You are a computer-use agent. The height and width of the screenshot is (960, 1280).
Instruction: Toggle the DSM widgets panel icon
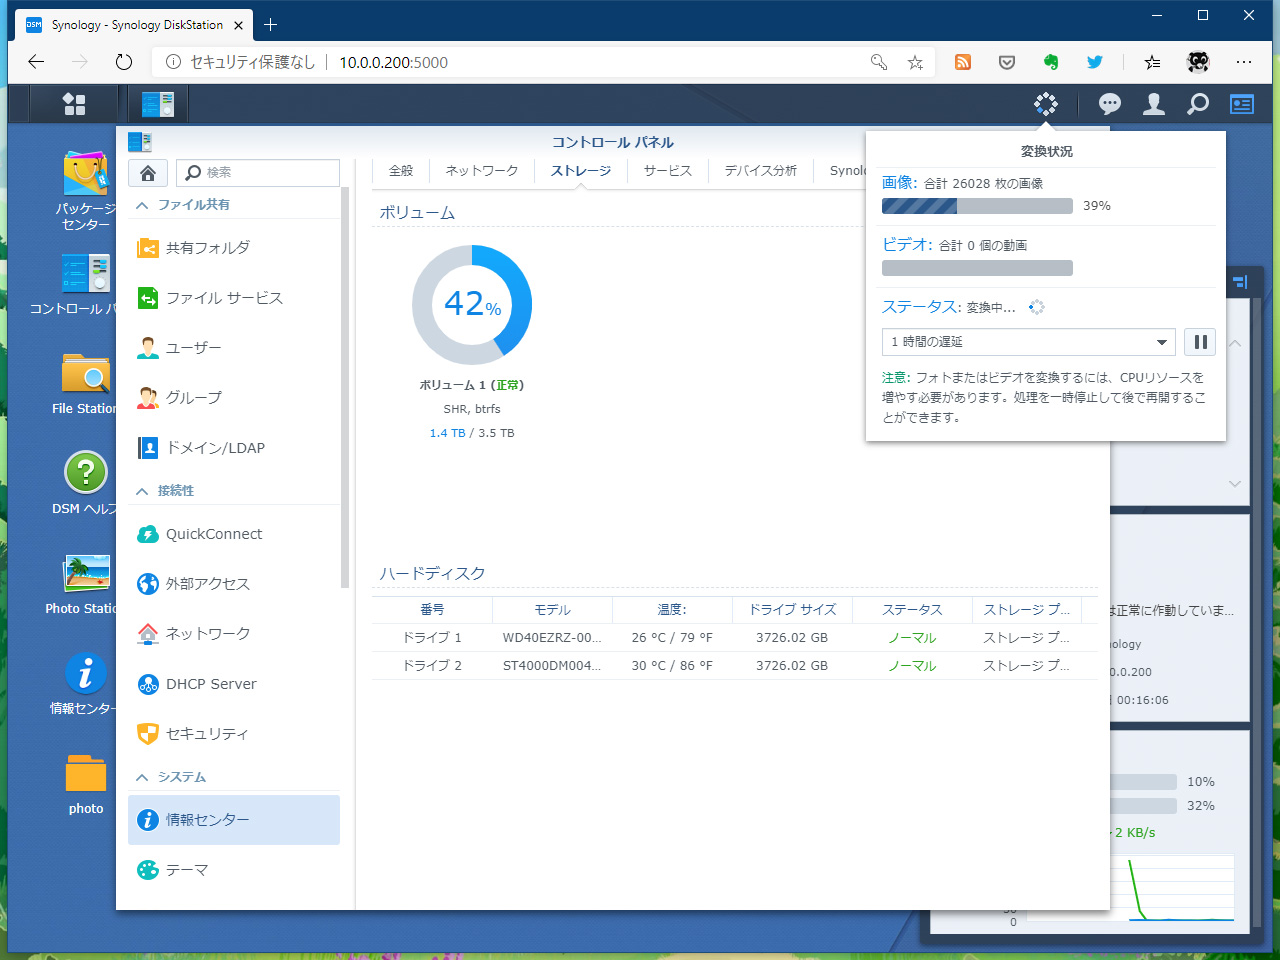[x=1242, y=104]
